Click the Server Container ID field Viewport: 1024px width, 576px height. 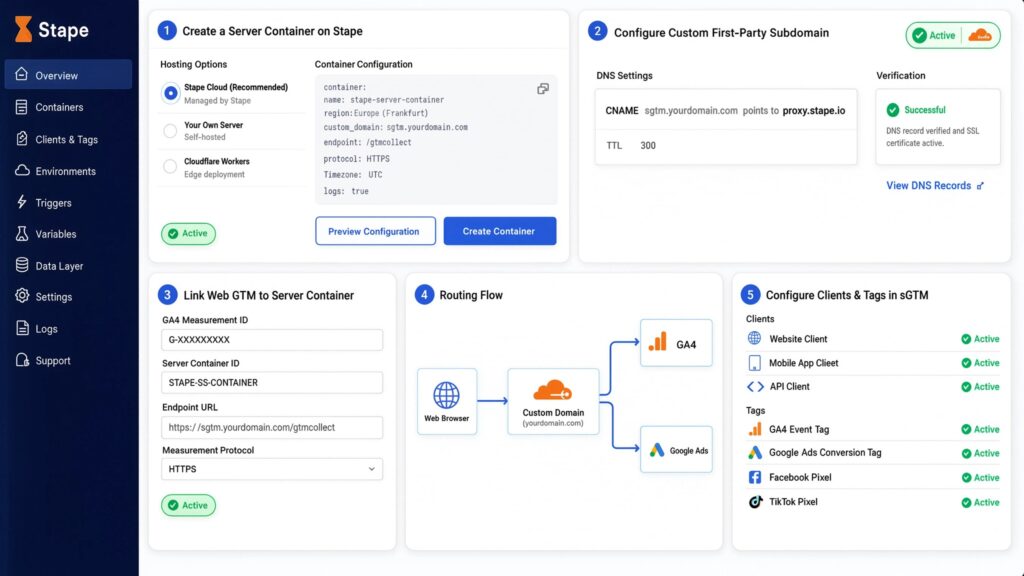272,383
